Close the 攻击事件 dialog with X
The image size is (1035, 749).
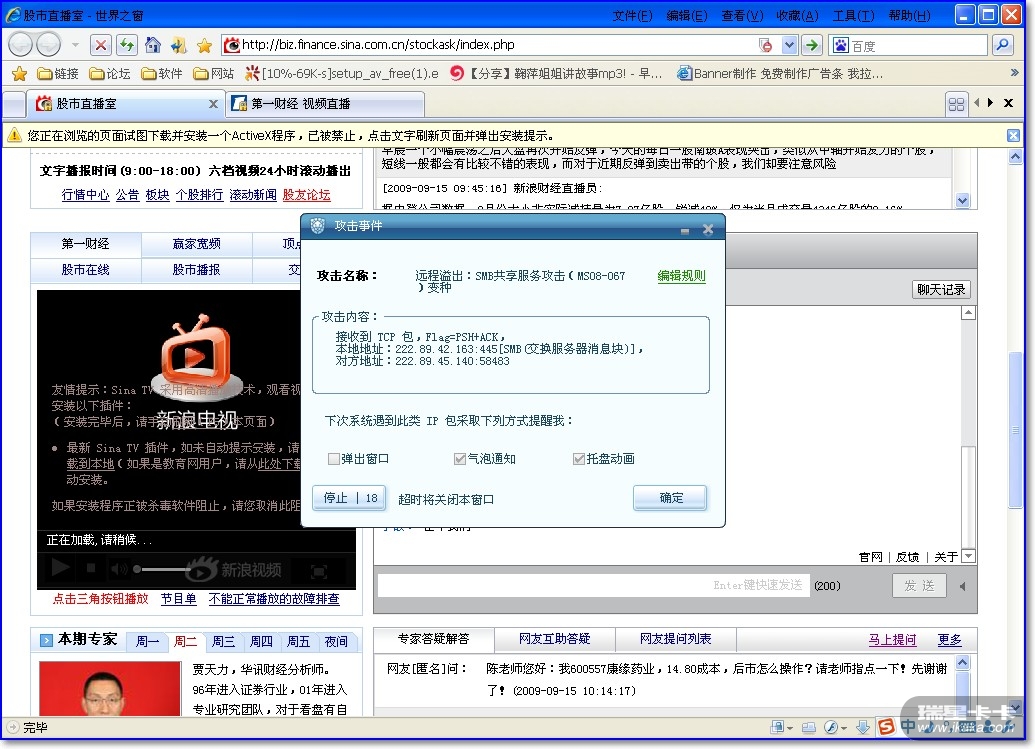click(x=708, y=229)
